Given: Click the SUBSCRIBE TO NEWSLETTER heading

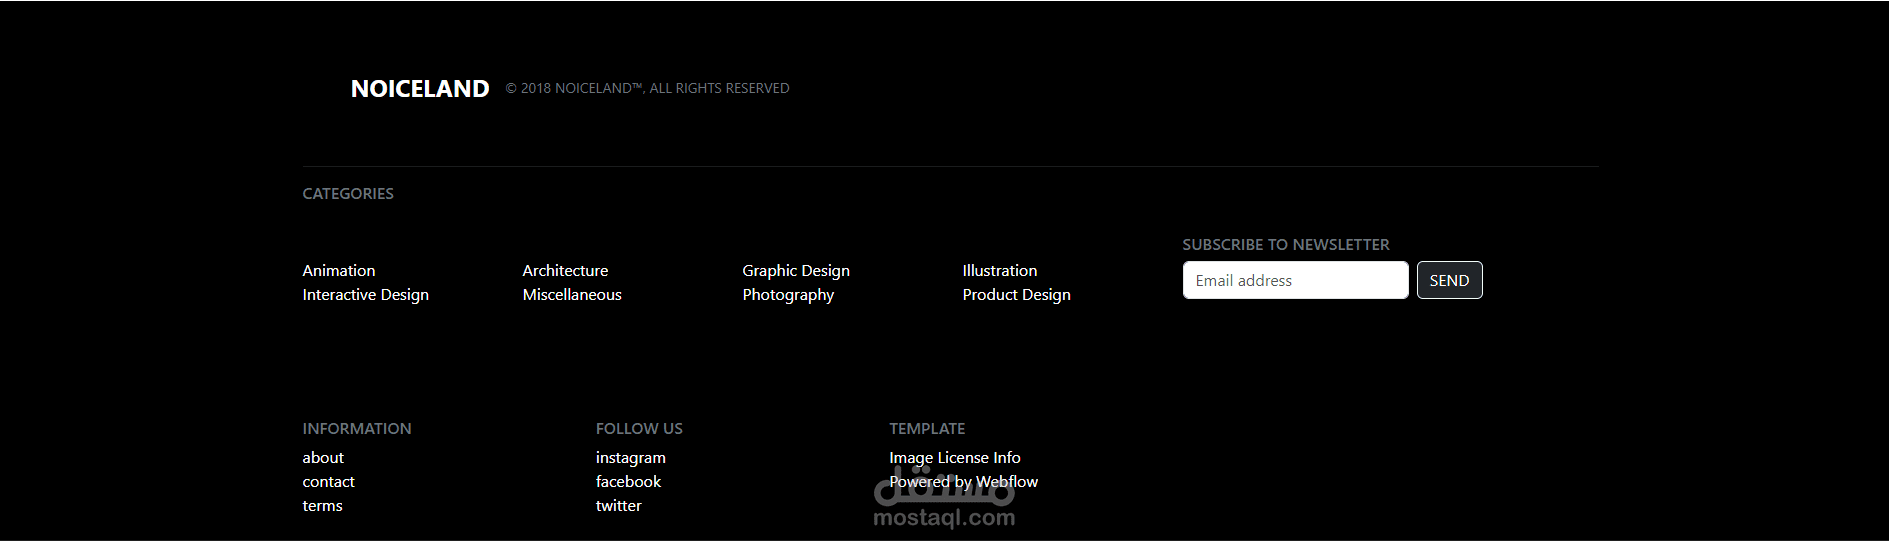Looking at the screenshot, I should pos(1286,244).
